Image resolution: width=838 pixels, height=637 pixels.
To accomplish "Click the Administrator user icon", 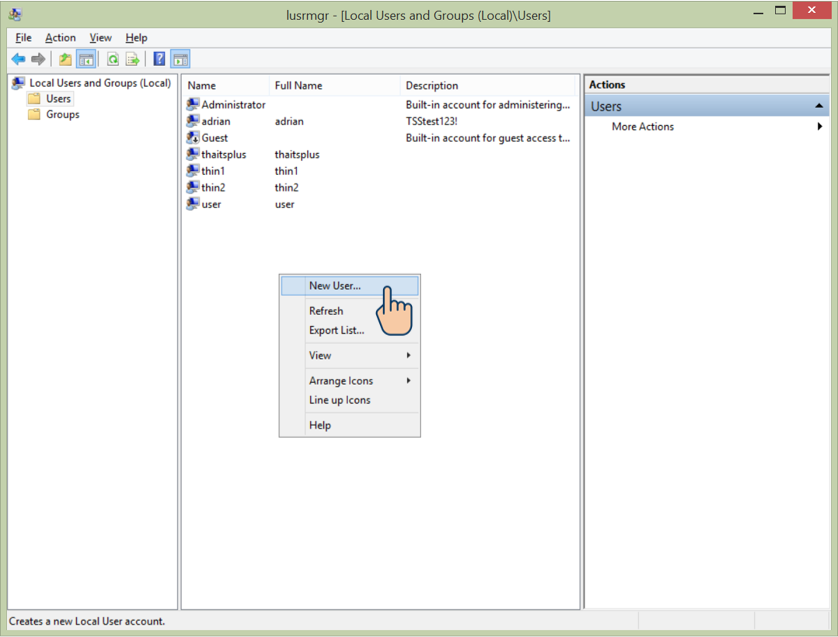I will pyautogui.click(x=192, y=104).
